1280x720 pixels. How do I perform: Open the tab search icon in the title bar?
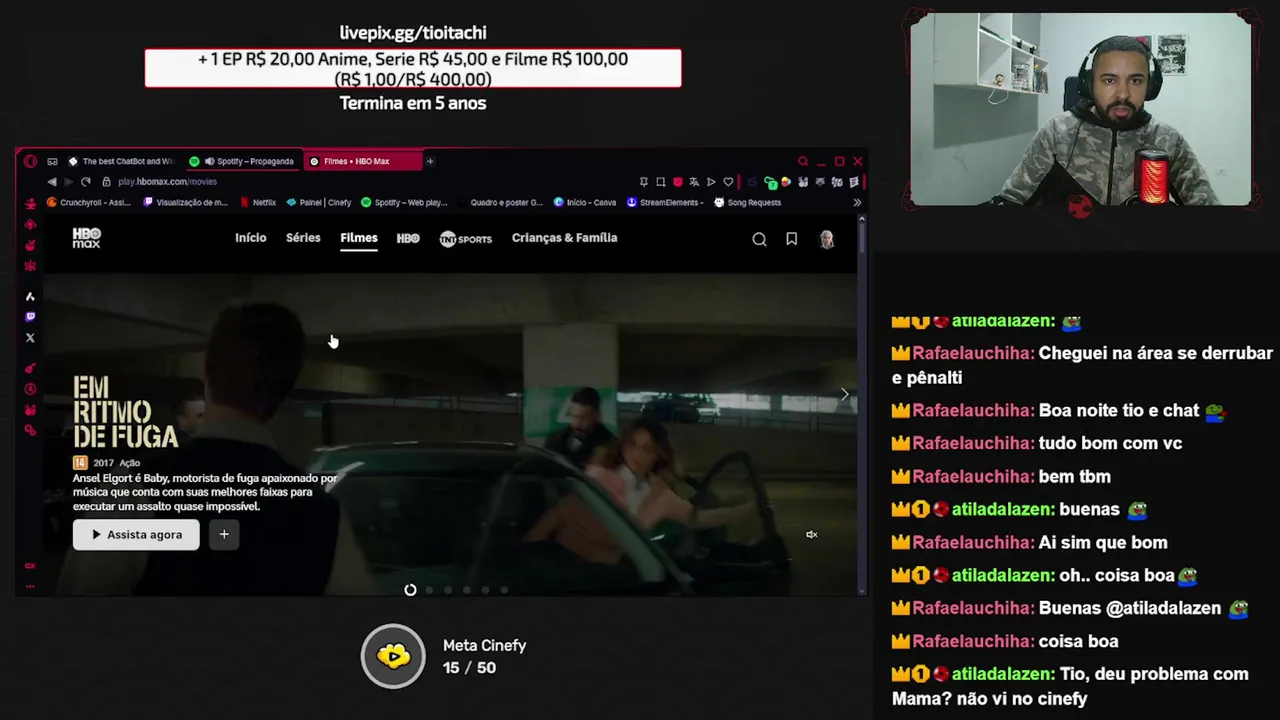pyautogui.click(x=803, y=161)
